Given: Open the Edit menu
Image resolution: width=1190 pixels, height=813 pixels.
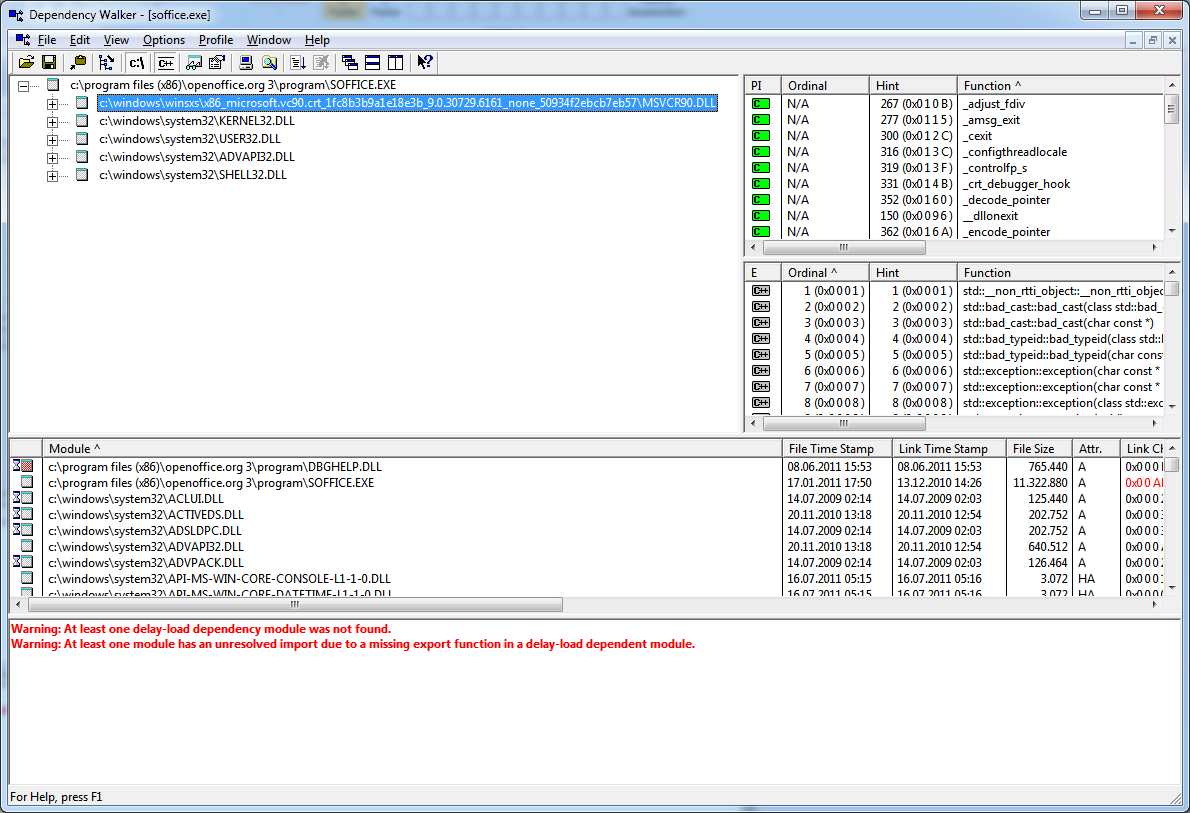Looking at the screenshot, I should coord(80,40).
